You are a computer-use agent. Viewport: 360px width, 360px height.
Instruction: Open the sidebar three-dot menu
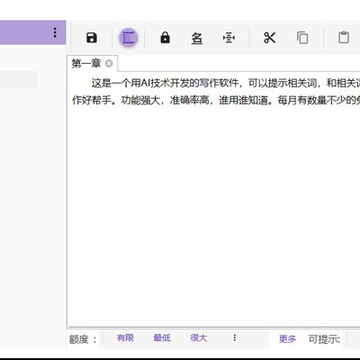55,32
